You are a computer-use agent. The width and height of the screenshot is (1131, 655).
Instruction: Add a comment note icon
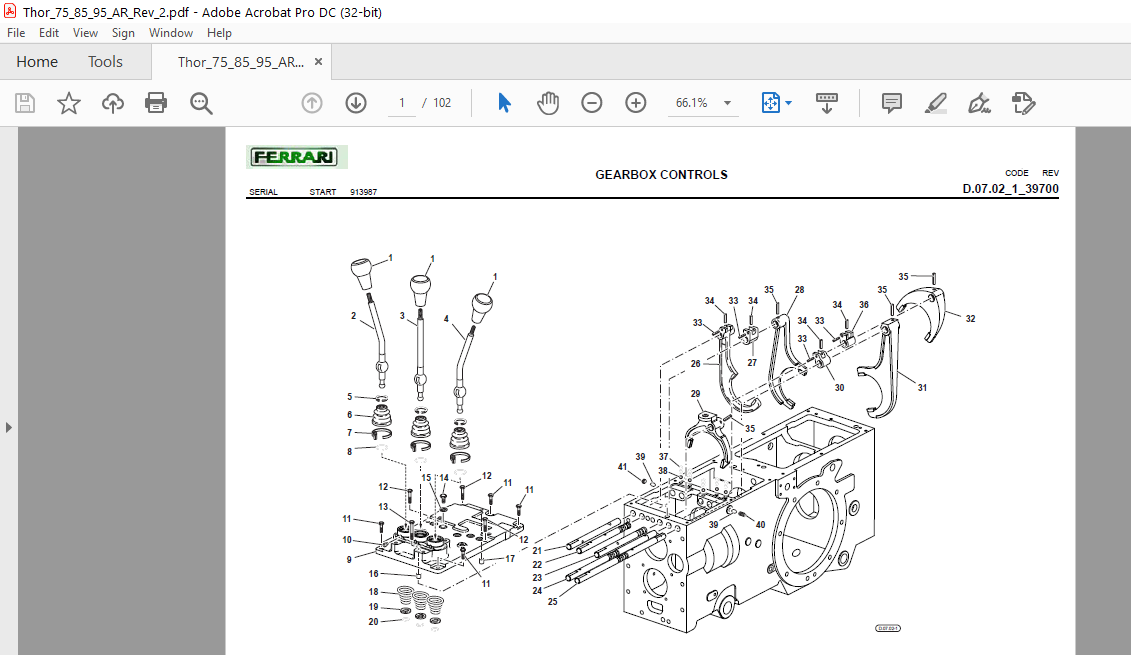click(892, 103)
